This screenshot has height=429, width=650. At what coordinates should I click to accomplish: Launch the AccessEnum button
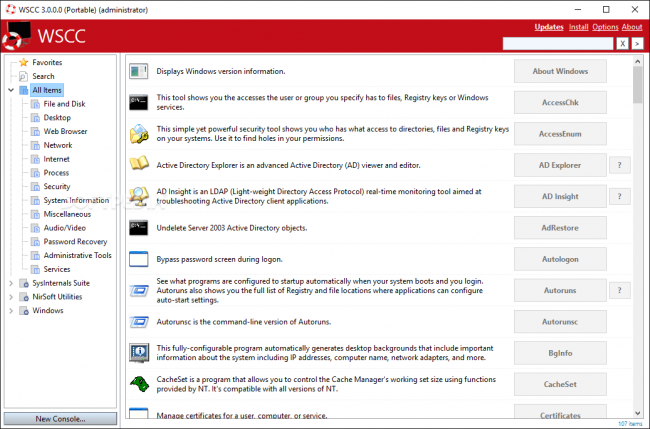coord(560,134)
